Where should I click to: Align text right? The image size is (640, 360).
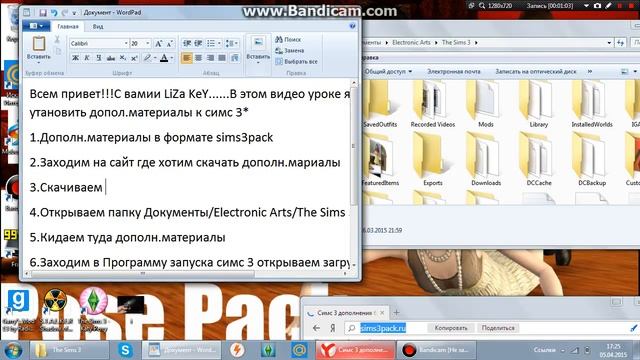[x=210, y=58]
